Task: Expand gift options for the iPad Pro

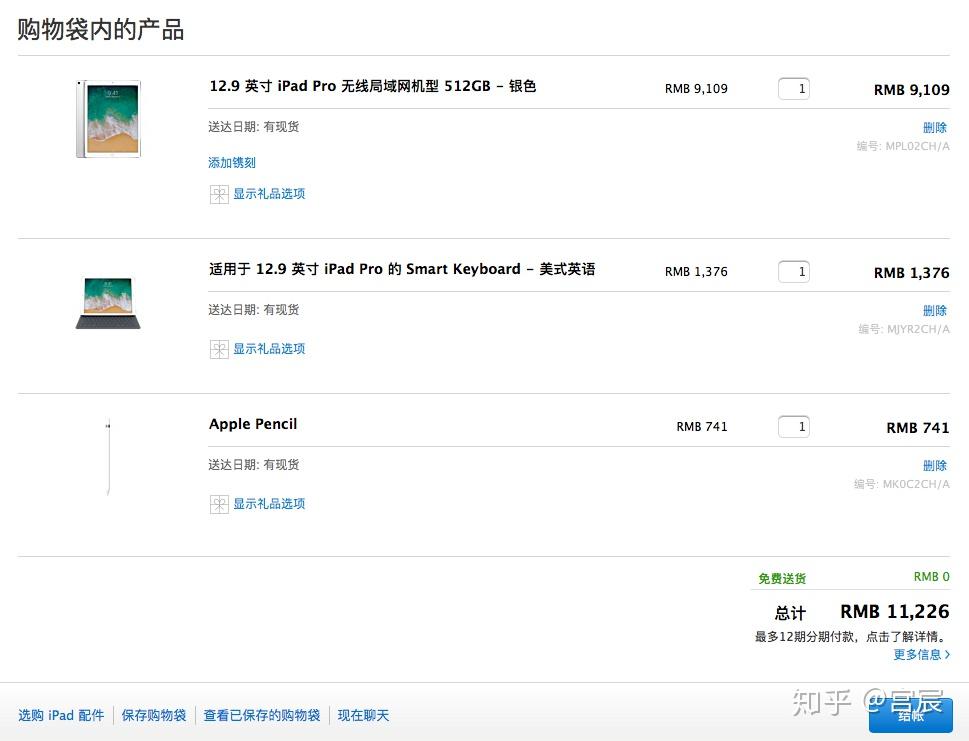Action: point(268,194)
